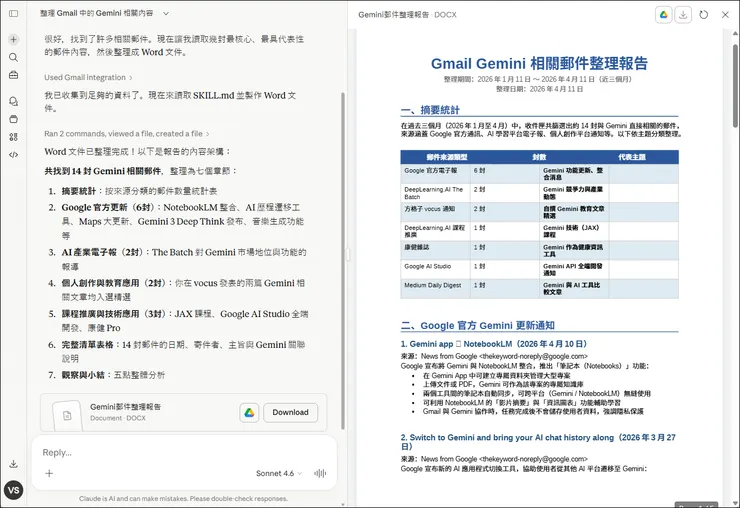
Task: Click subheading Switch to Gemini and bring your AI chat history
Action: (538, 442)
